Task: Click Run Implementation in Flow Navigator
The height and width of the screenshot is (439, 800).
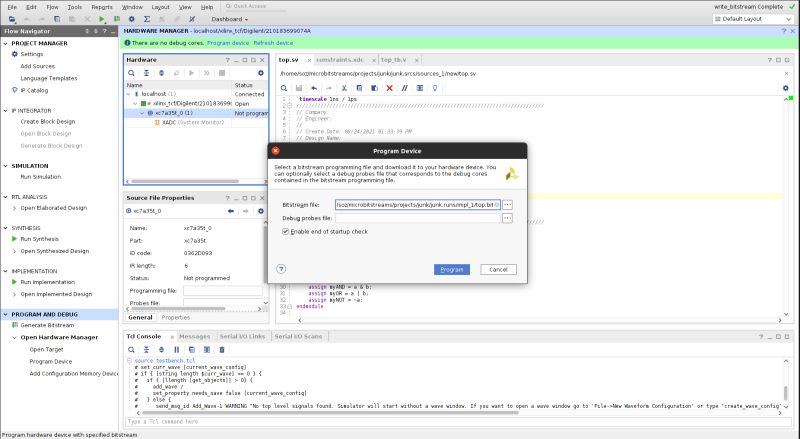Action: (x=47, y=282)
